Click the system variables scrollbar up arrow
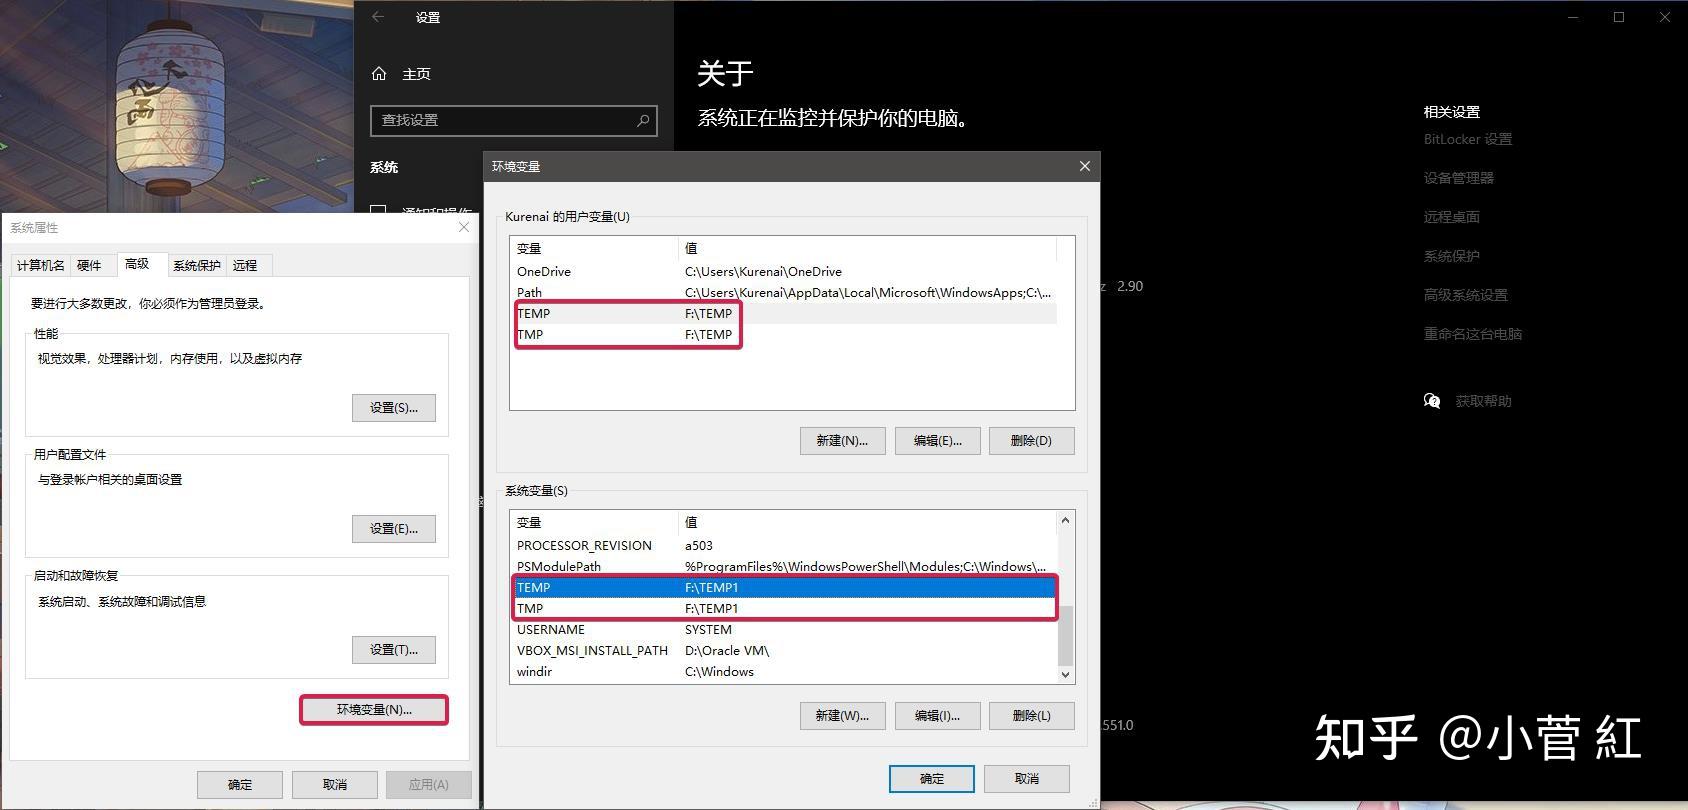The width and height of the screenshot is (1688, 810). 1065,520
